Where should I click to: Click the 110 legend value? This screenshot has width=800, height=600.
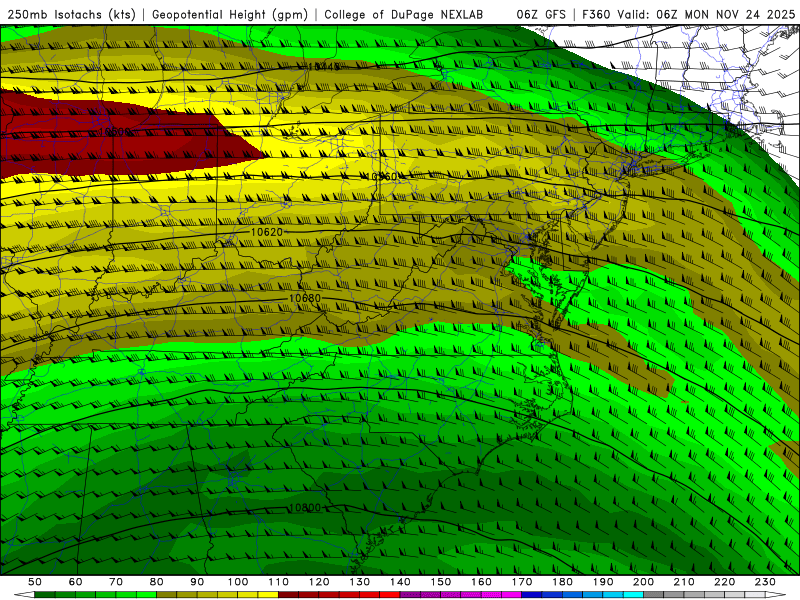coord(279,582)
